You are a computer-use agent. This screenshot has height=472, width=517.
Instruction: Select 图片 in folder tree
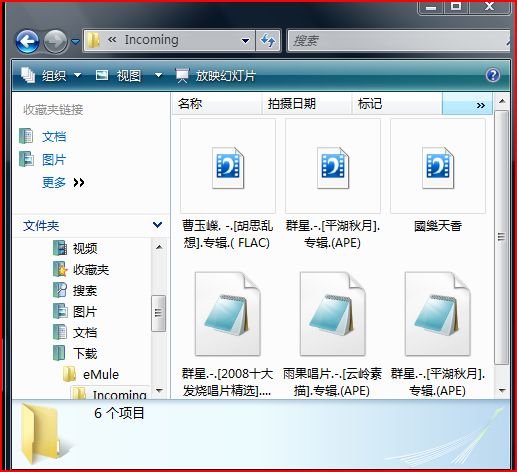(85, 312)
